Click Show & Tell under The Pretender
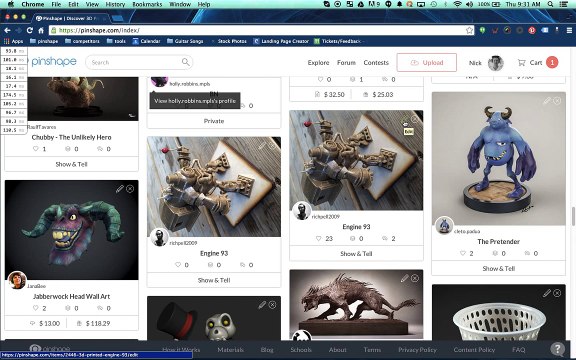Image resolution: width=576 pixels, height=360 pixels. click(498, 269)
